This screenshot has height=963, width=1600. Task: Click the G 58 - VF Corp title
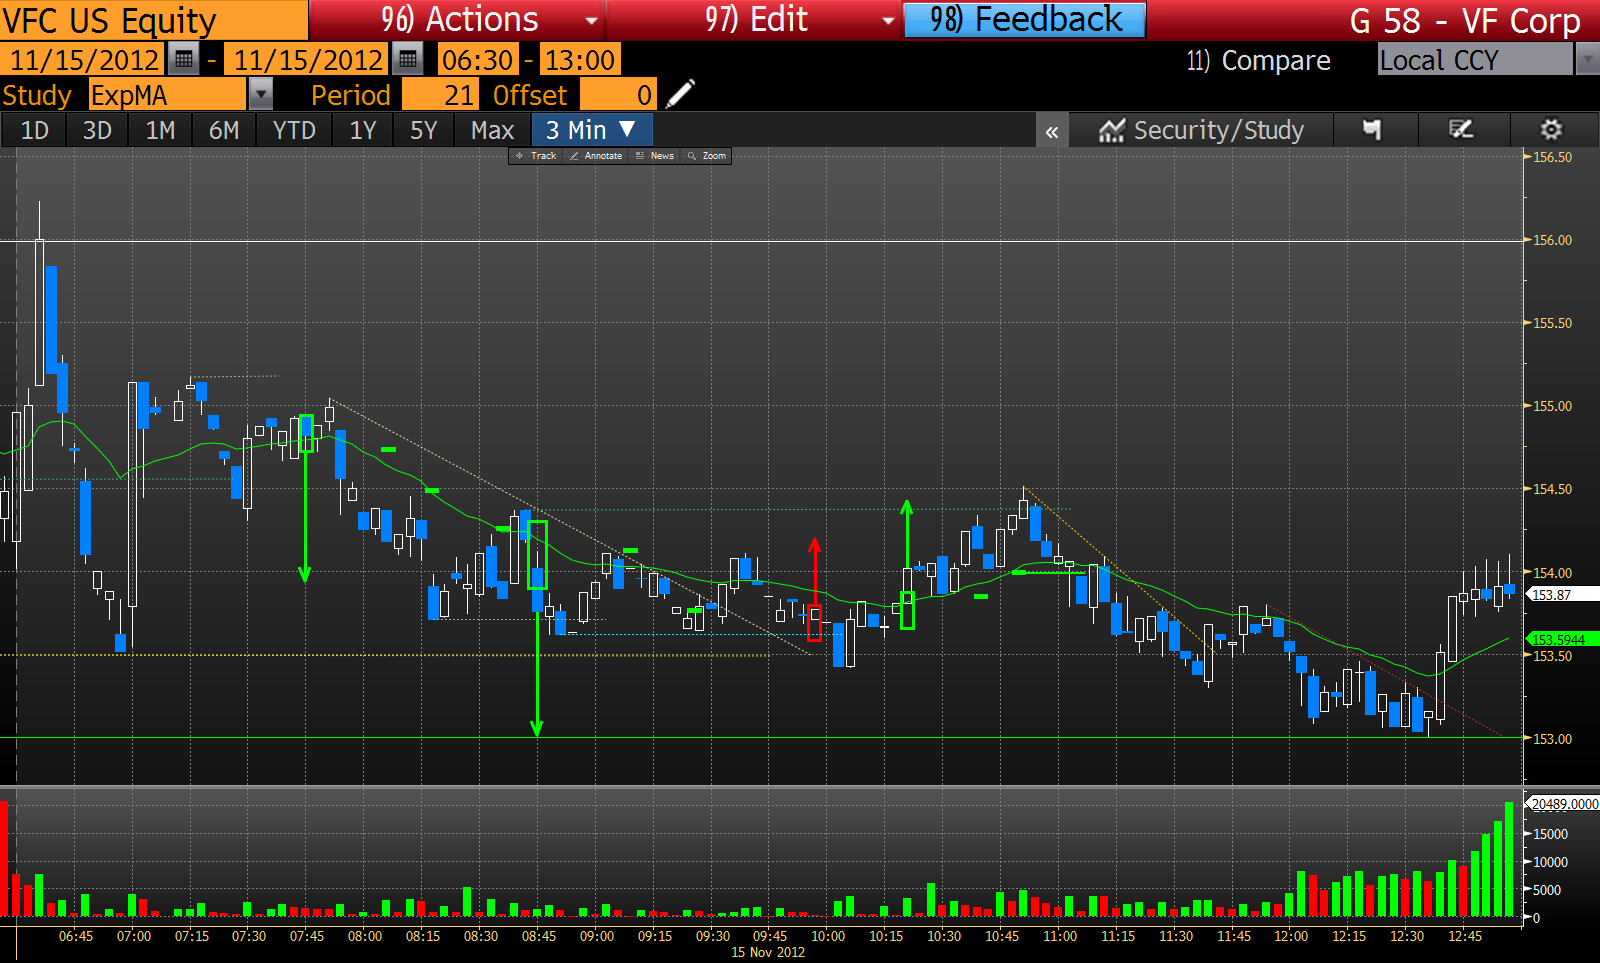click(1465, 20)
